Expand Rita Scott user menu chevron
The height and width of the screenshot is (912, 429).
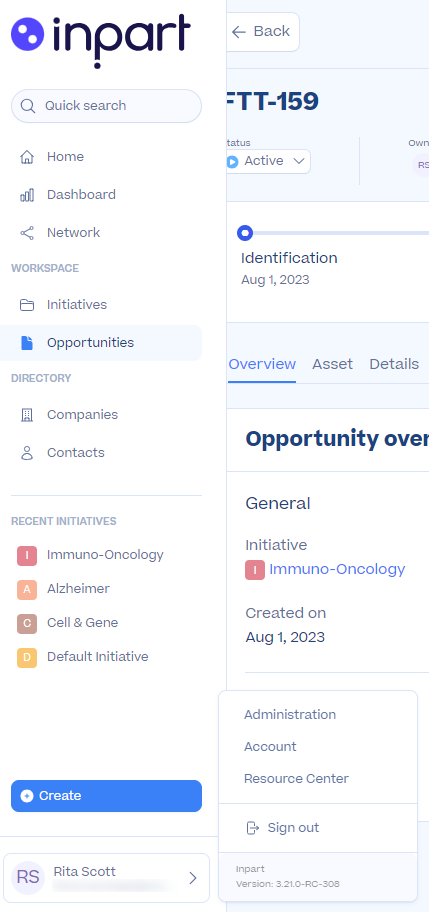193,878
